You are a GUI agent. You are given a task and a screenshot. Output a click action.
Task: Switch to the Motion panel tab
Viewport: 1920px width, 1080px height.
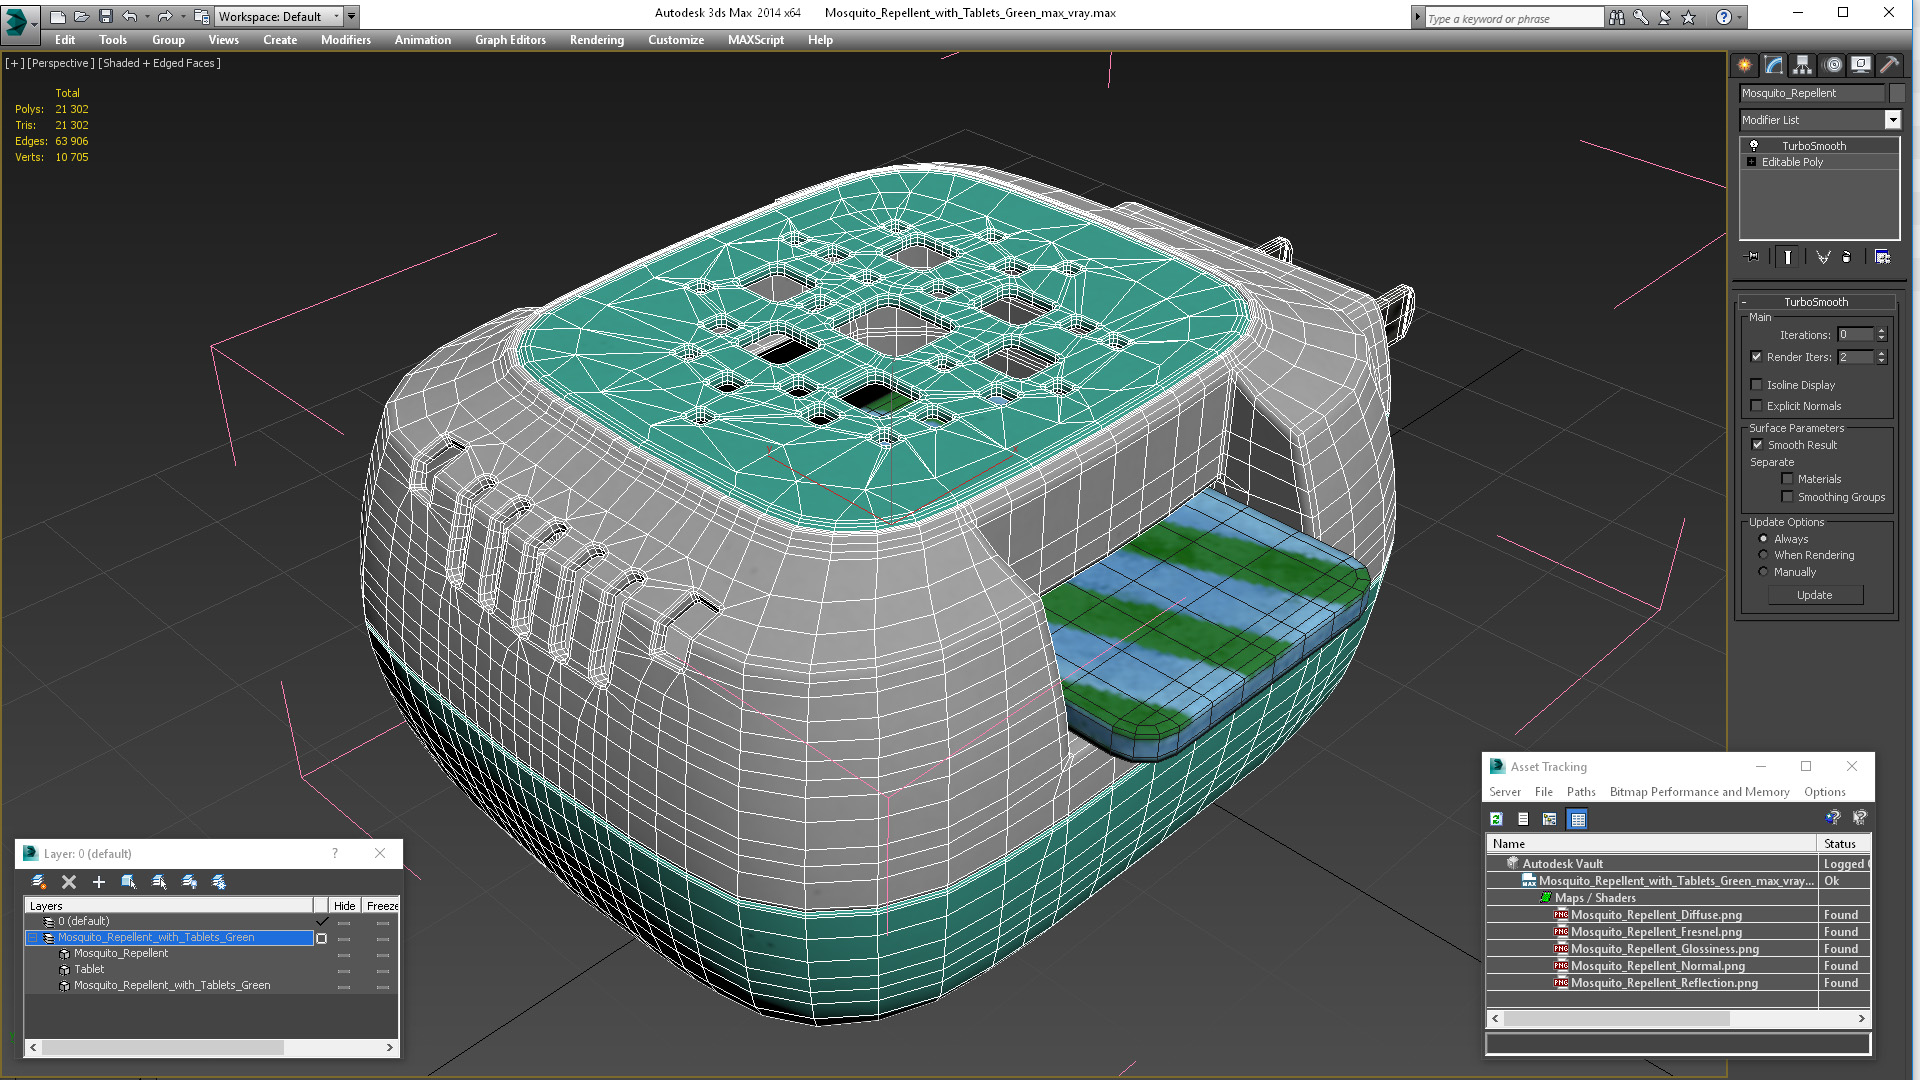(1832, 65)
